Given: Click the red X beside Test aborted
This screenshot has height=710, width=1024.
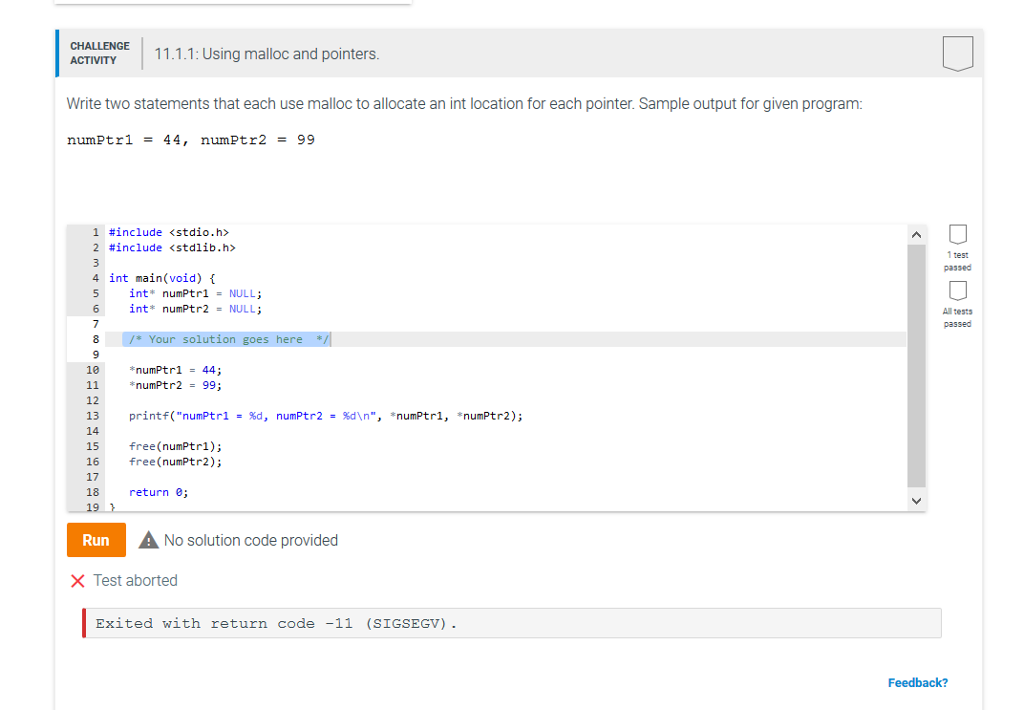Looking at the screenshot, I should [77, 581].
